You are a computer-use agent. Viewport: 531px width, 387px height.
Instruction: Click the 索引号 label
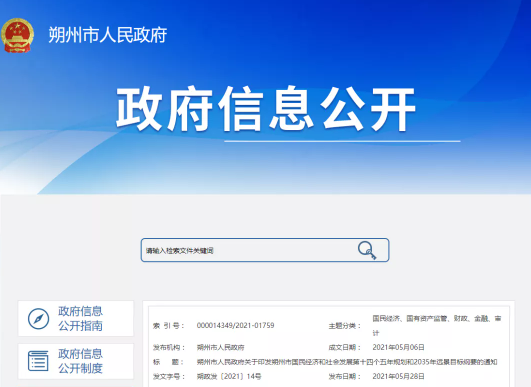click(169, 326)
